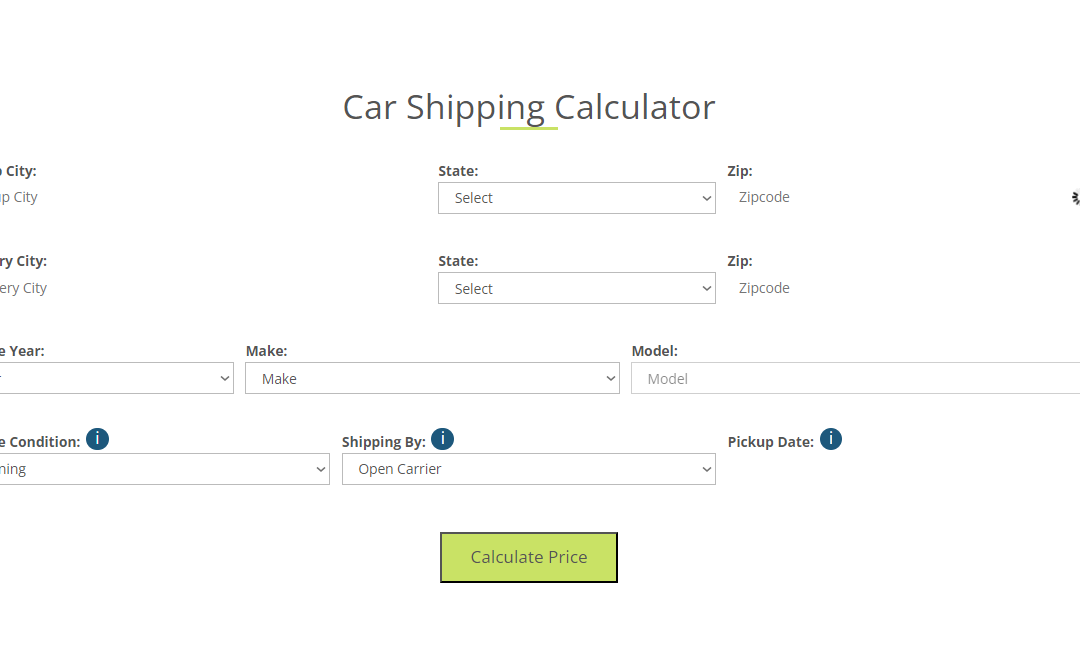1080x659 pixels.
Task: Click the delivery Zipcode field
Action: [790, 288]
